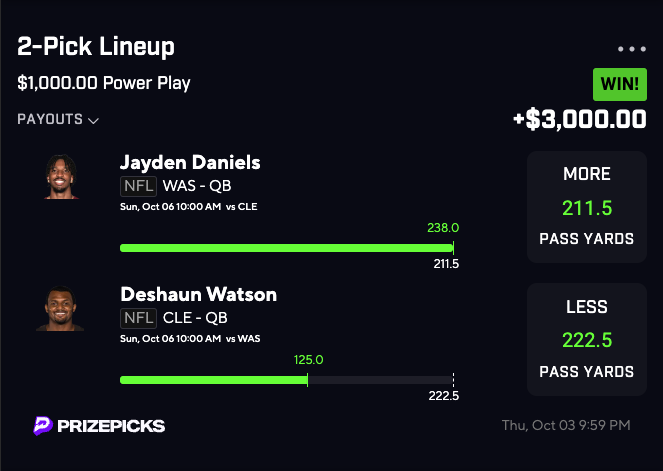Screen dimensions: 663x471
Task: Click the +$3,000.00 winnings amount
Action: pos(579,119)
